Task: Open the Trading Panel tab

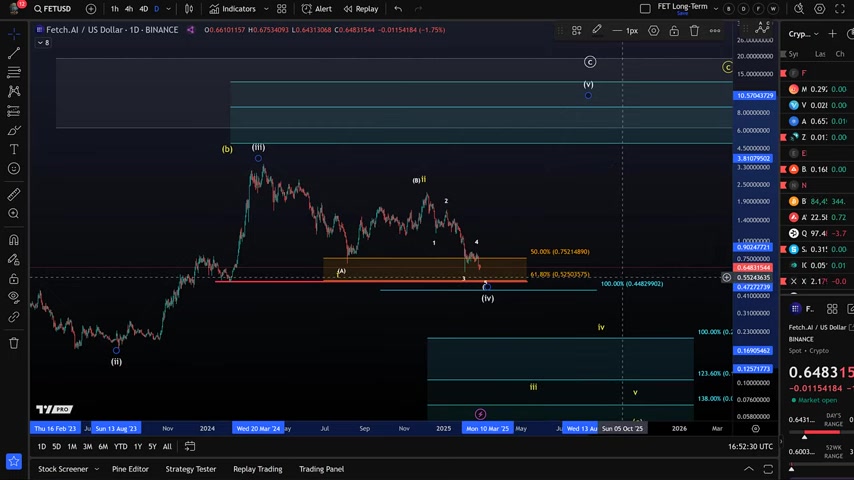Action: [x=321, y=469]
